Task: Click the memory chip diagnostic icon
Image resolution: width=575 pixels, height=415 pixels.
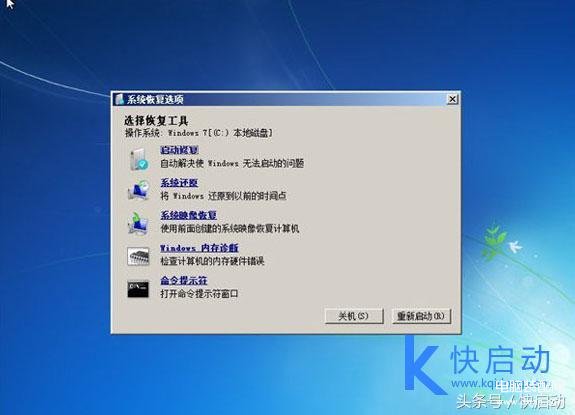Action: tap(138, 256)
